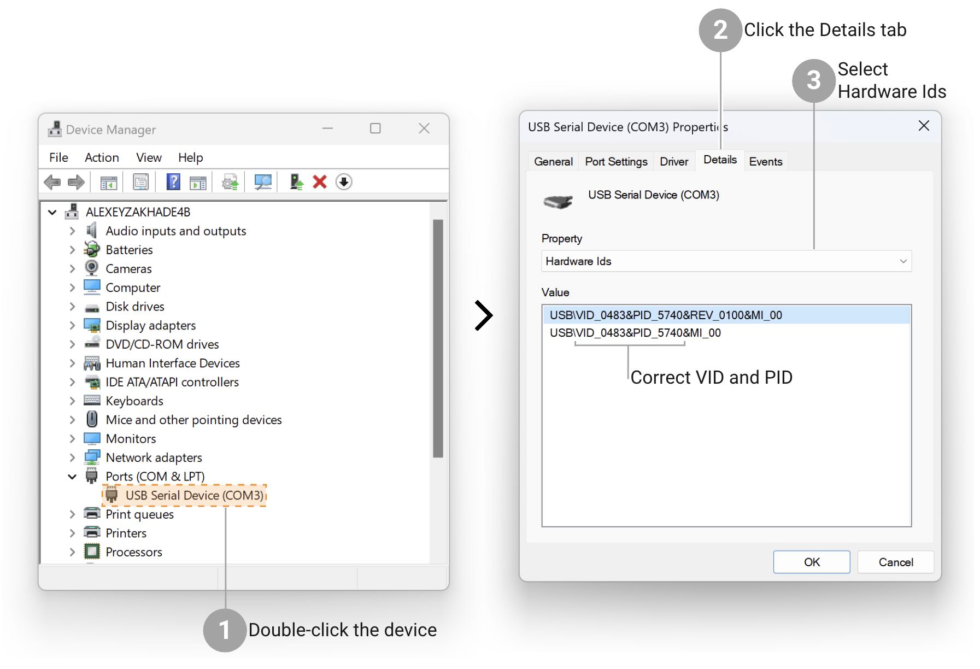Open the Action menu
Viewport: 980px width, 669px height.
click(x=101, y=157)
